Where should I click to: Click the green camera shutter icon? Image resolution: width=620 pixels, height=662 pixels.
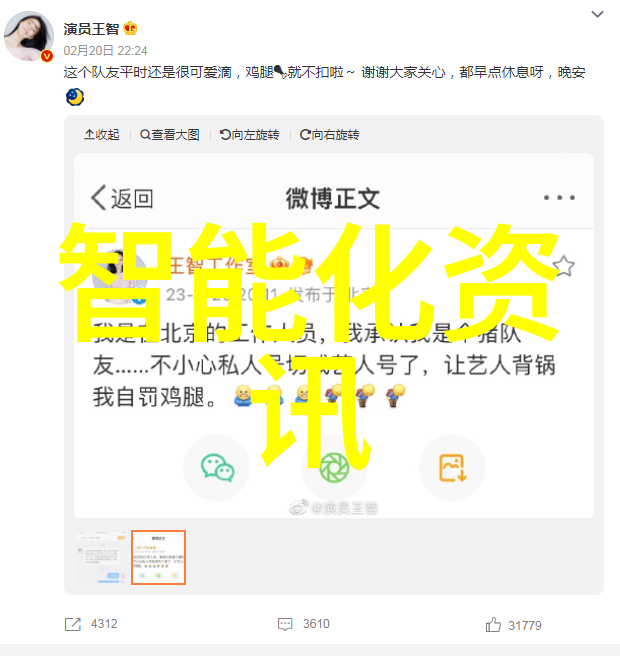pyautogui.click(x=334, y=467)
